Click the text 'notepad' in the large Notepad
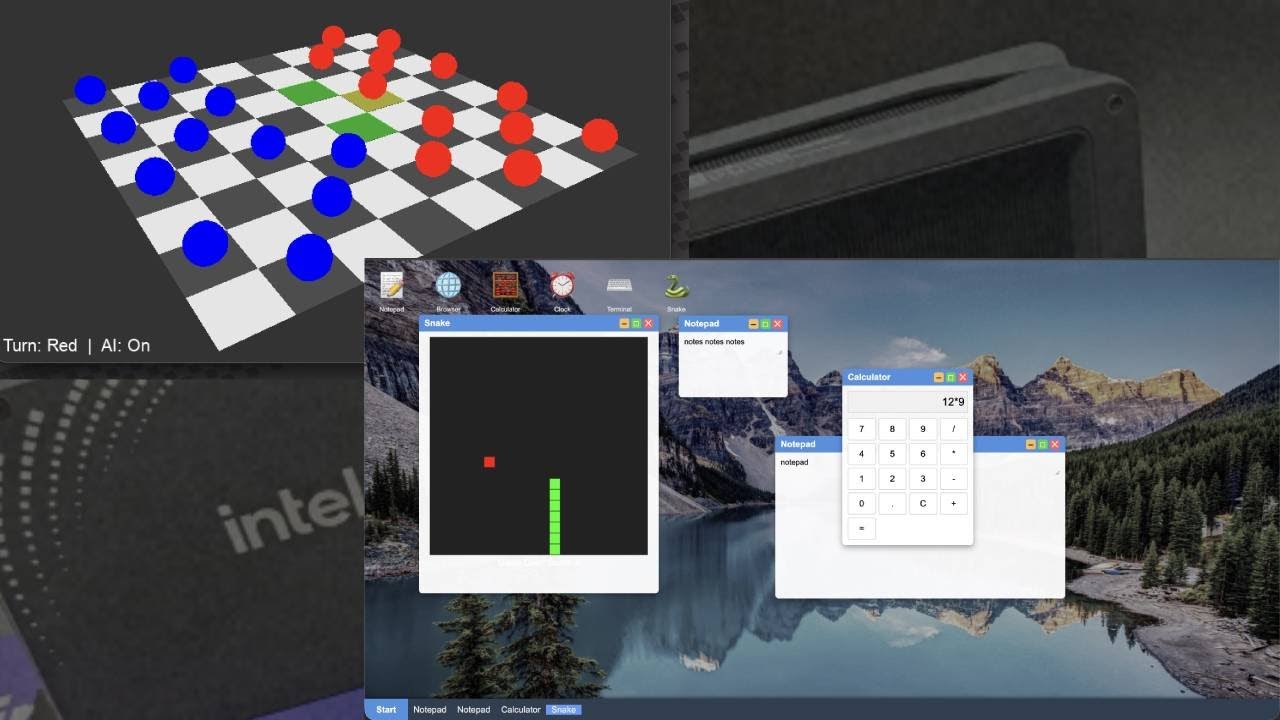Image resolution: width=1280 pixels, height=720 pixels. (x=794, y=462)
